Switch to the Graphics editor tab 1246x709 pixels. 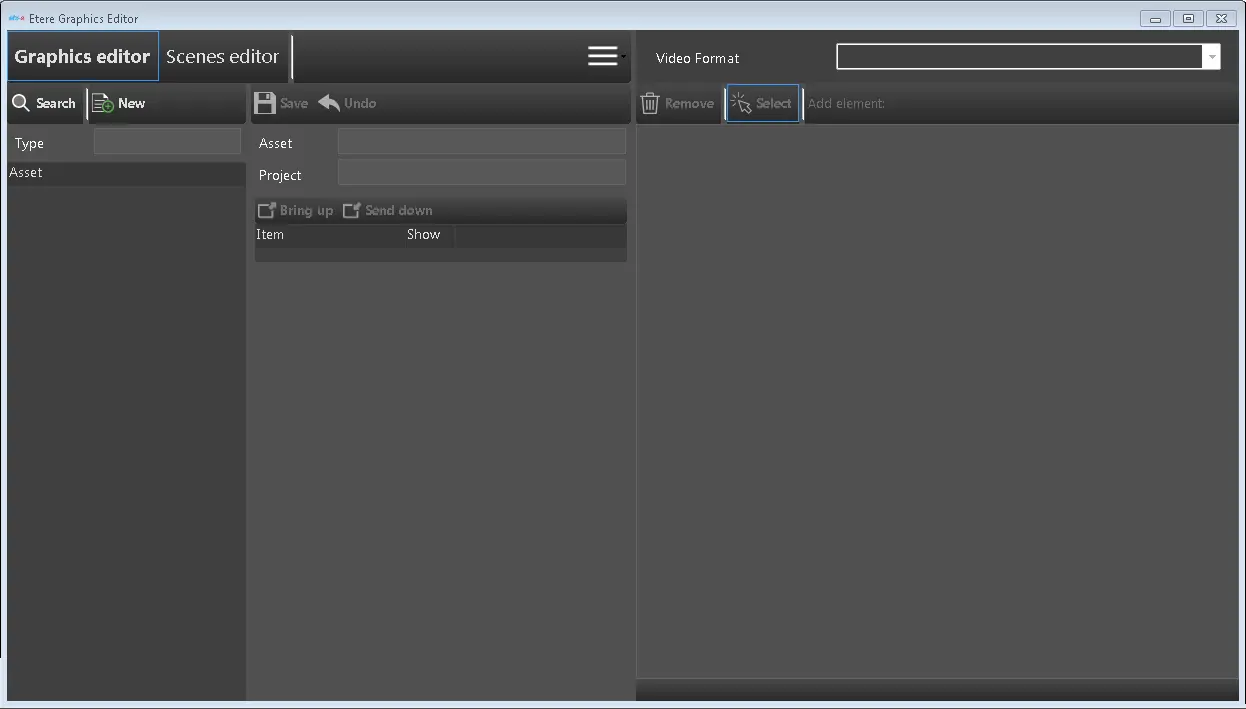(x=82, y=57)
